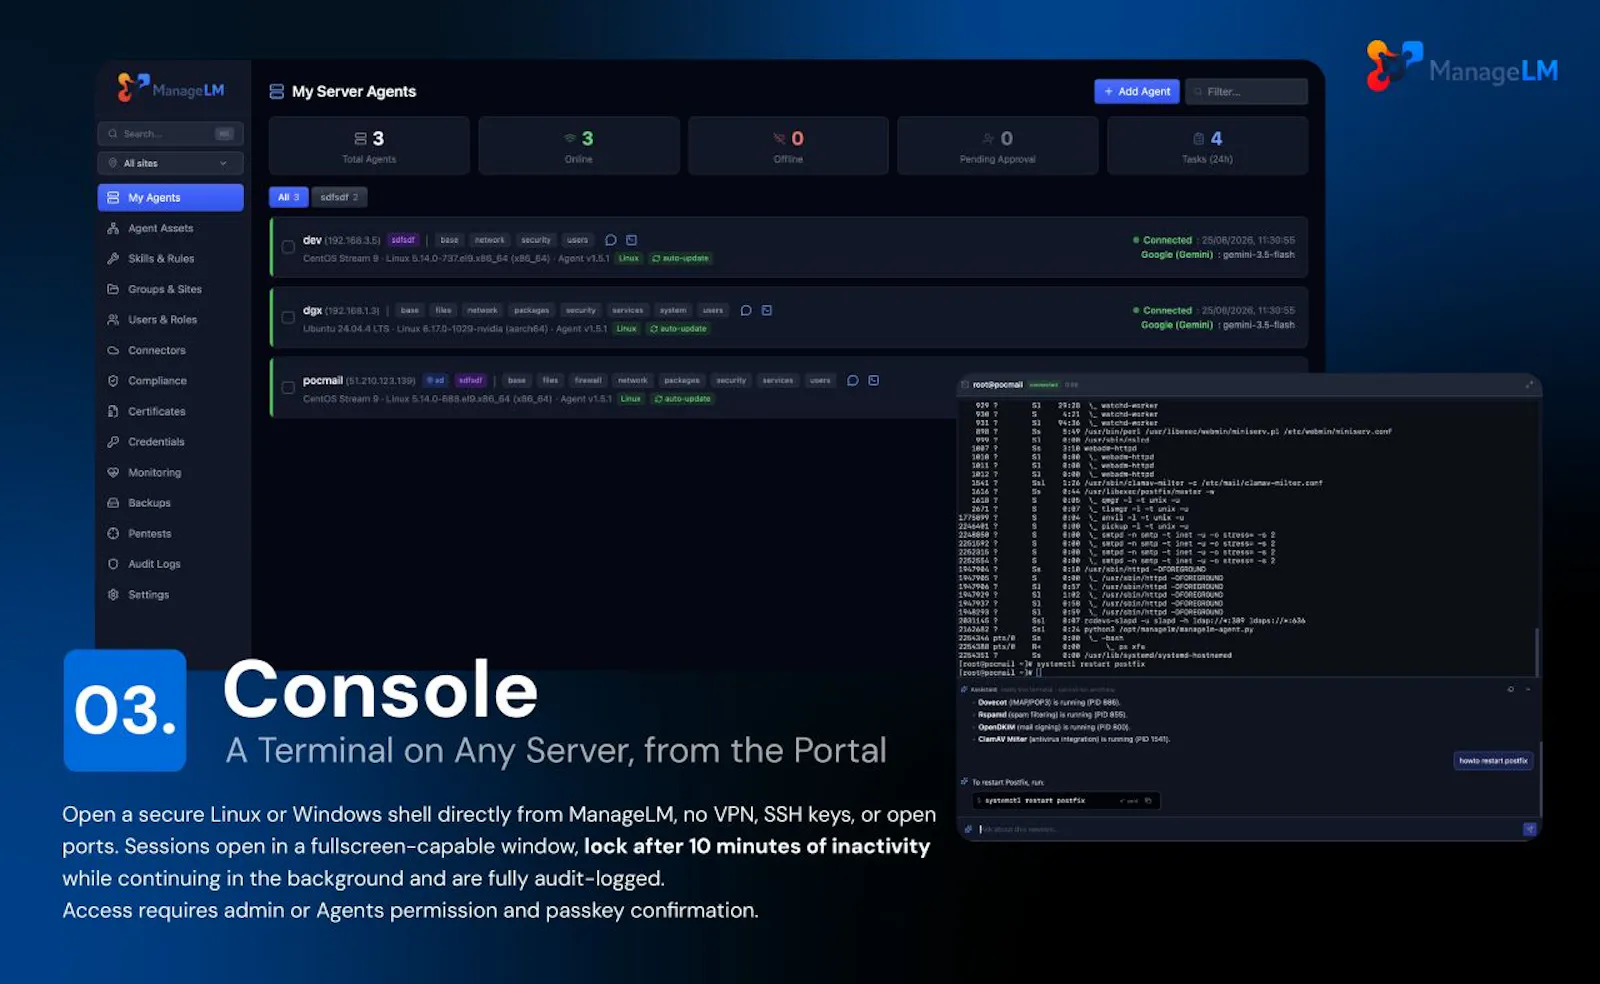
Task: Click Skills & Rules wrench icon
Action: click(113, 258)
